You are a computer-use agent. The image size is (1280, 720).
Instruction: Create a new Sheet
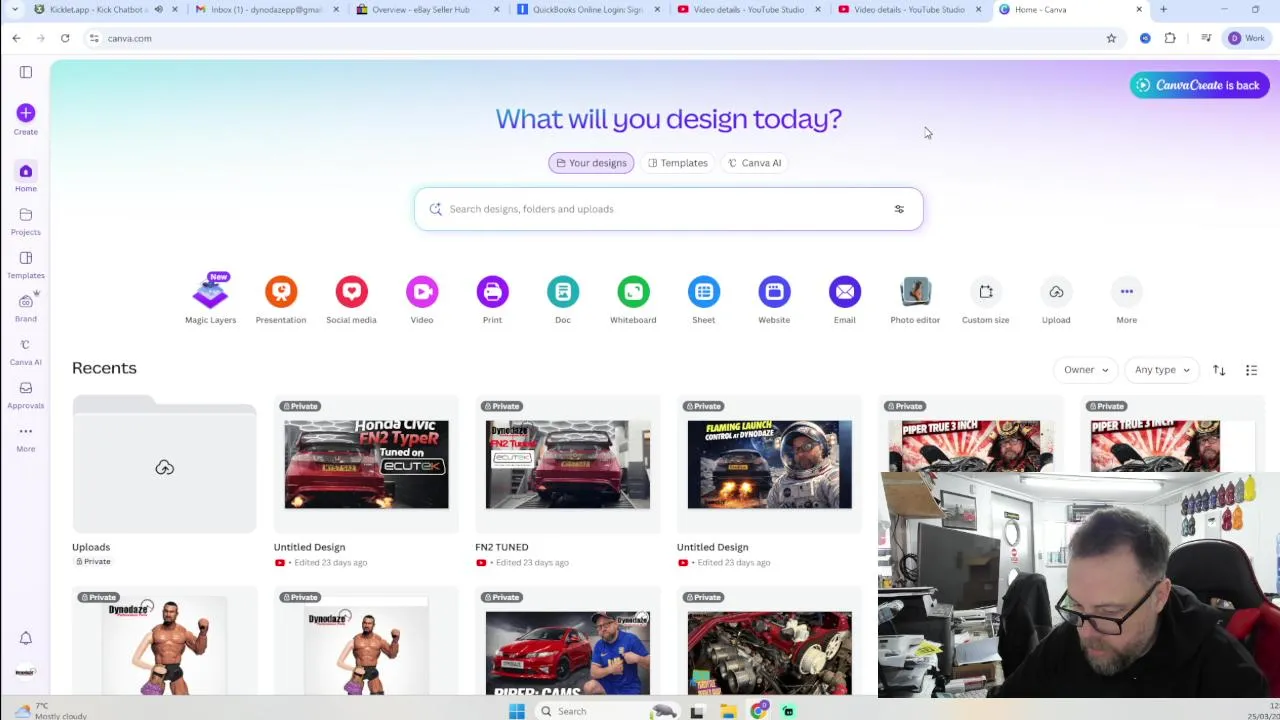click(704, 299)
